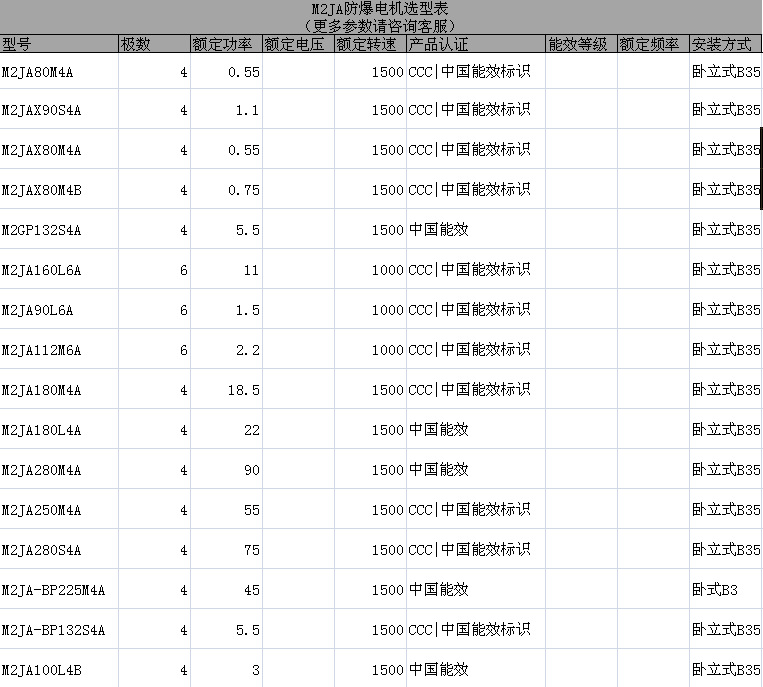Click the 型号 column header
763x687 pixels.
pyautogui.click(x=59, y=45)
